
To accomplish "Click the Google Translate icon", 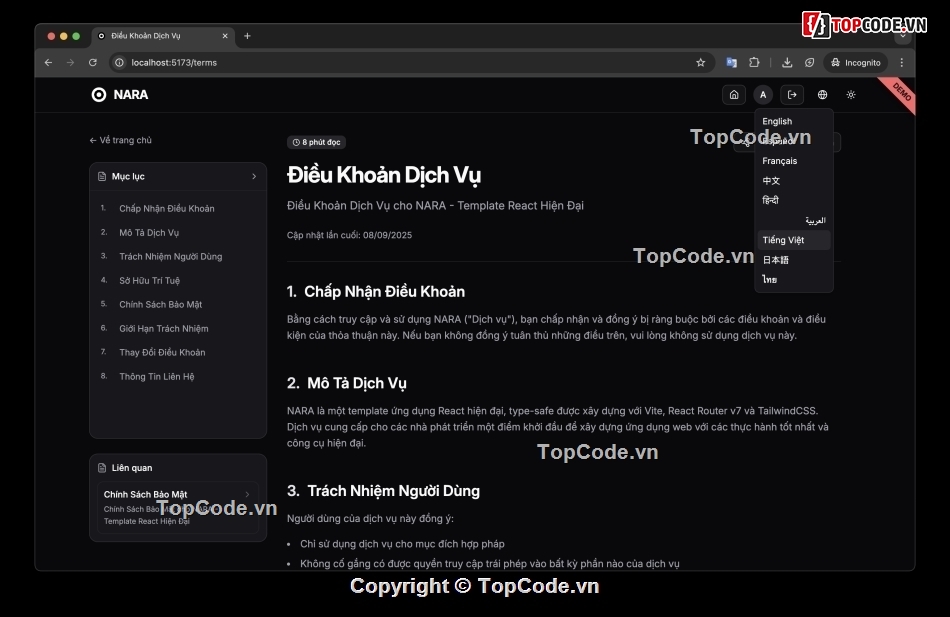I will tap(731, 62).
